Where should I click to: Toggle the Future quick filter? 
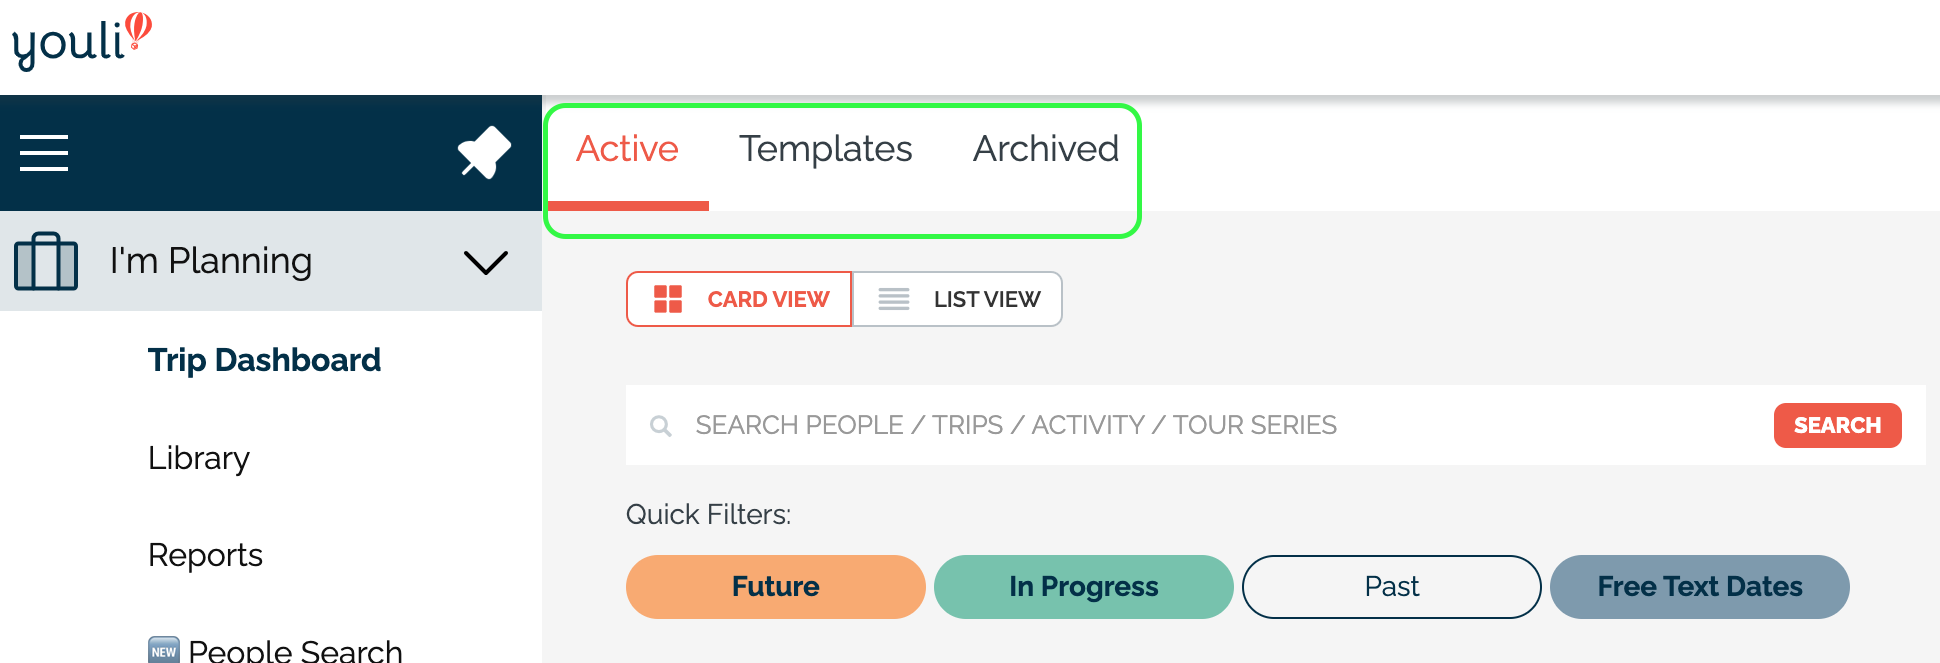click(x=776, y=587)
